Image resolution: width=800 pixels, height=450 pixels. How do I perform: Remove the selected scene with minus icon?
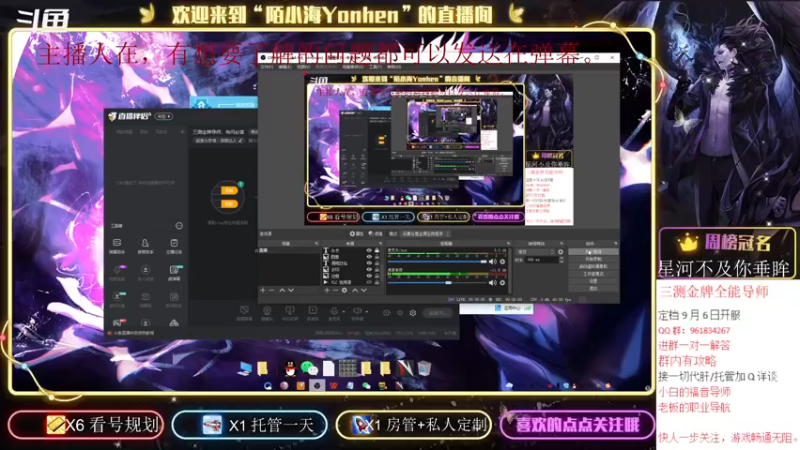pos(271,290)
